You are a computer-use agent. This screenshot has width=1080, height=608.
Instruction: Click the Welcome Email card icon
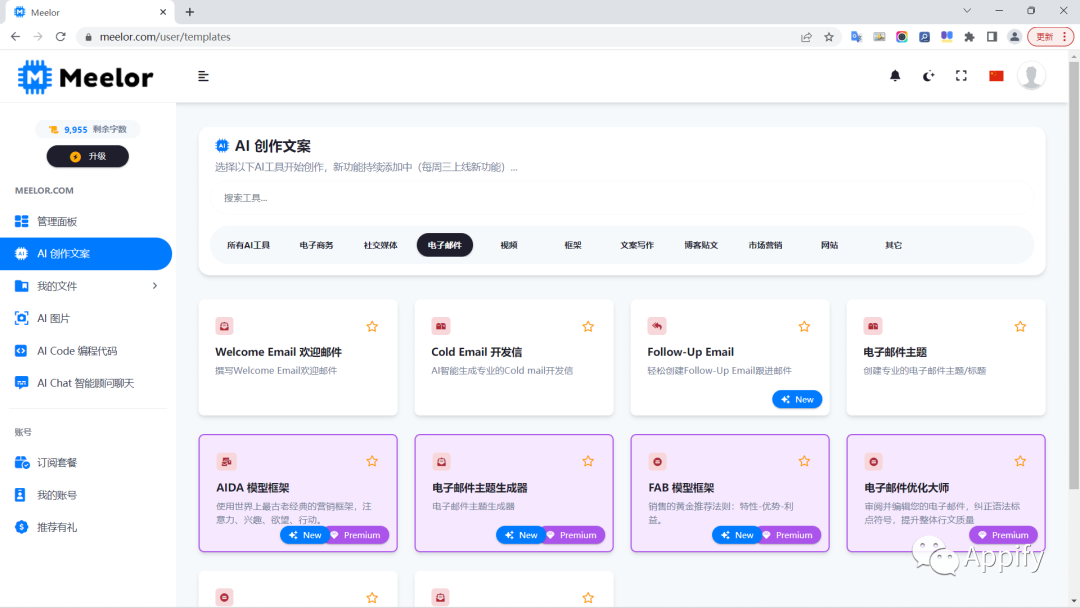(x=225, y=326)
